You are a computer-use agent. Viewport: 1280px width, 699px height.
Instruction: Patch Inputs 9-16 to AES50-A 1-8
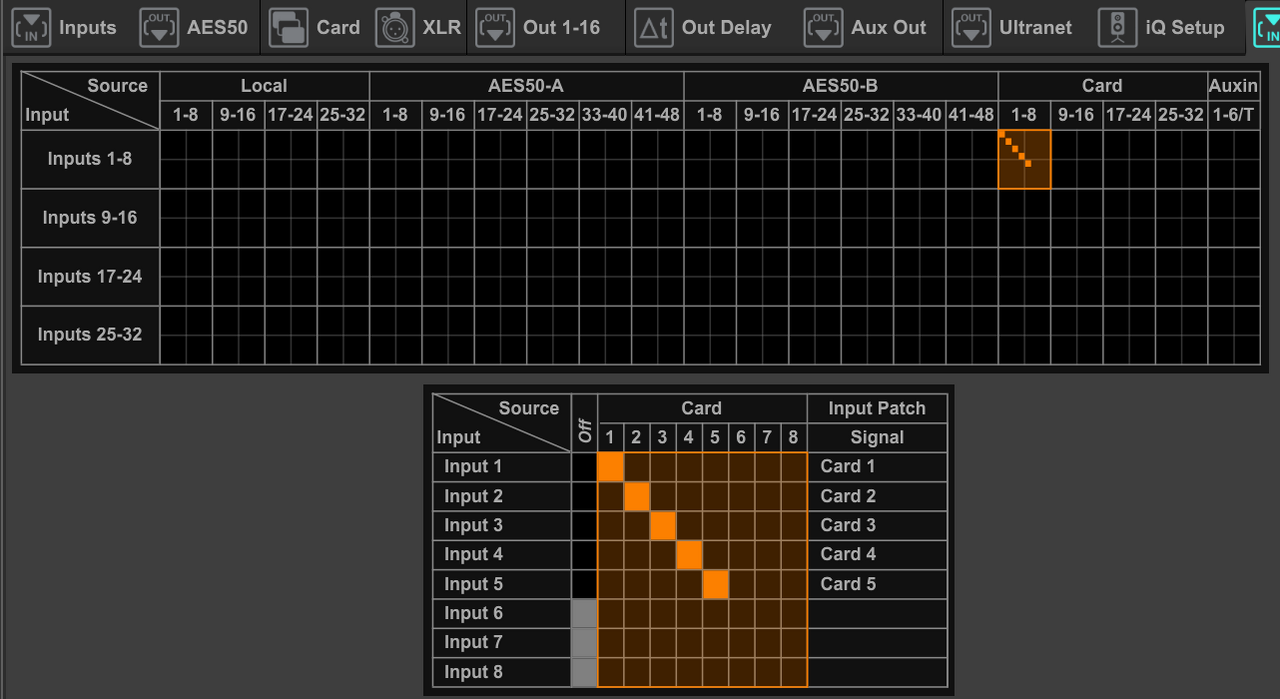pyautogui.click(x=395, y=218)
